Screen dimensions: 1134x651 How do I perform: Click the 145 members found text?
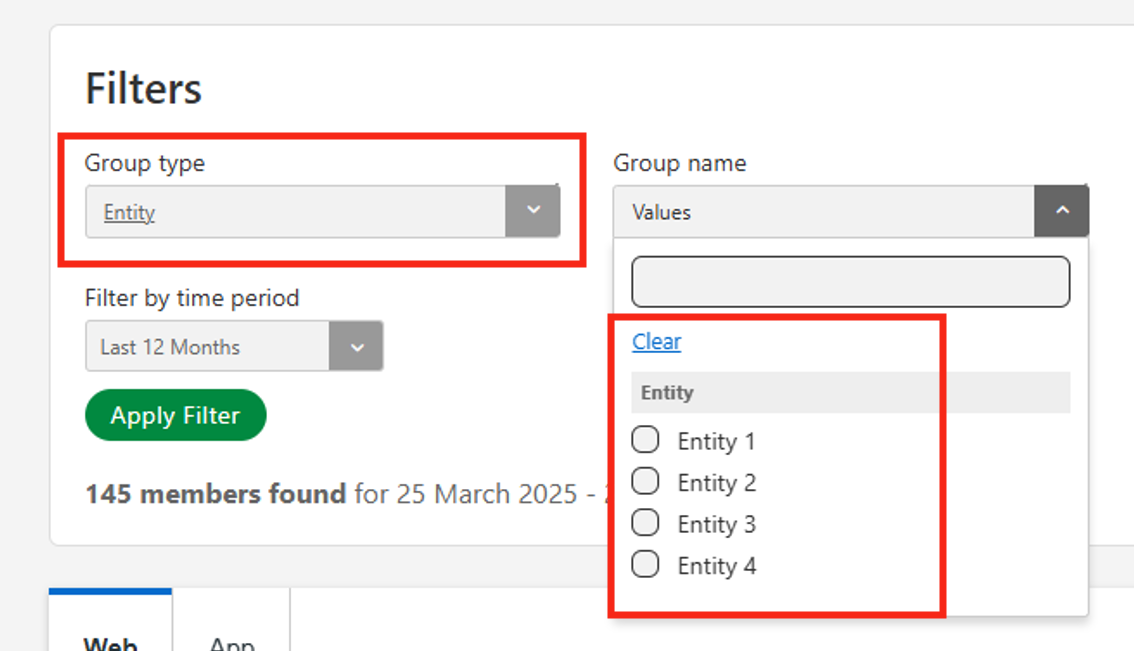[216, 494]
